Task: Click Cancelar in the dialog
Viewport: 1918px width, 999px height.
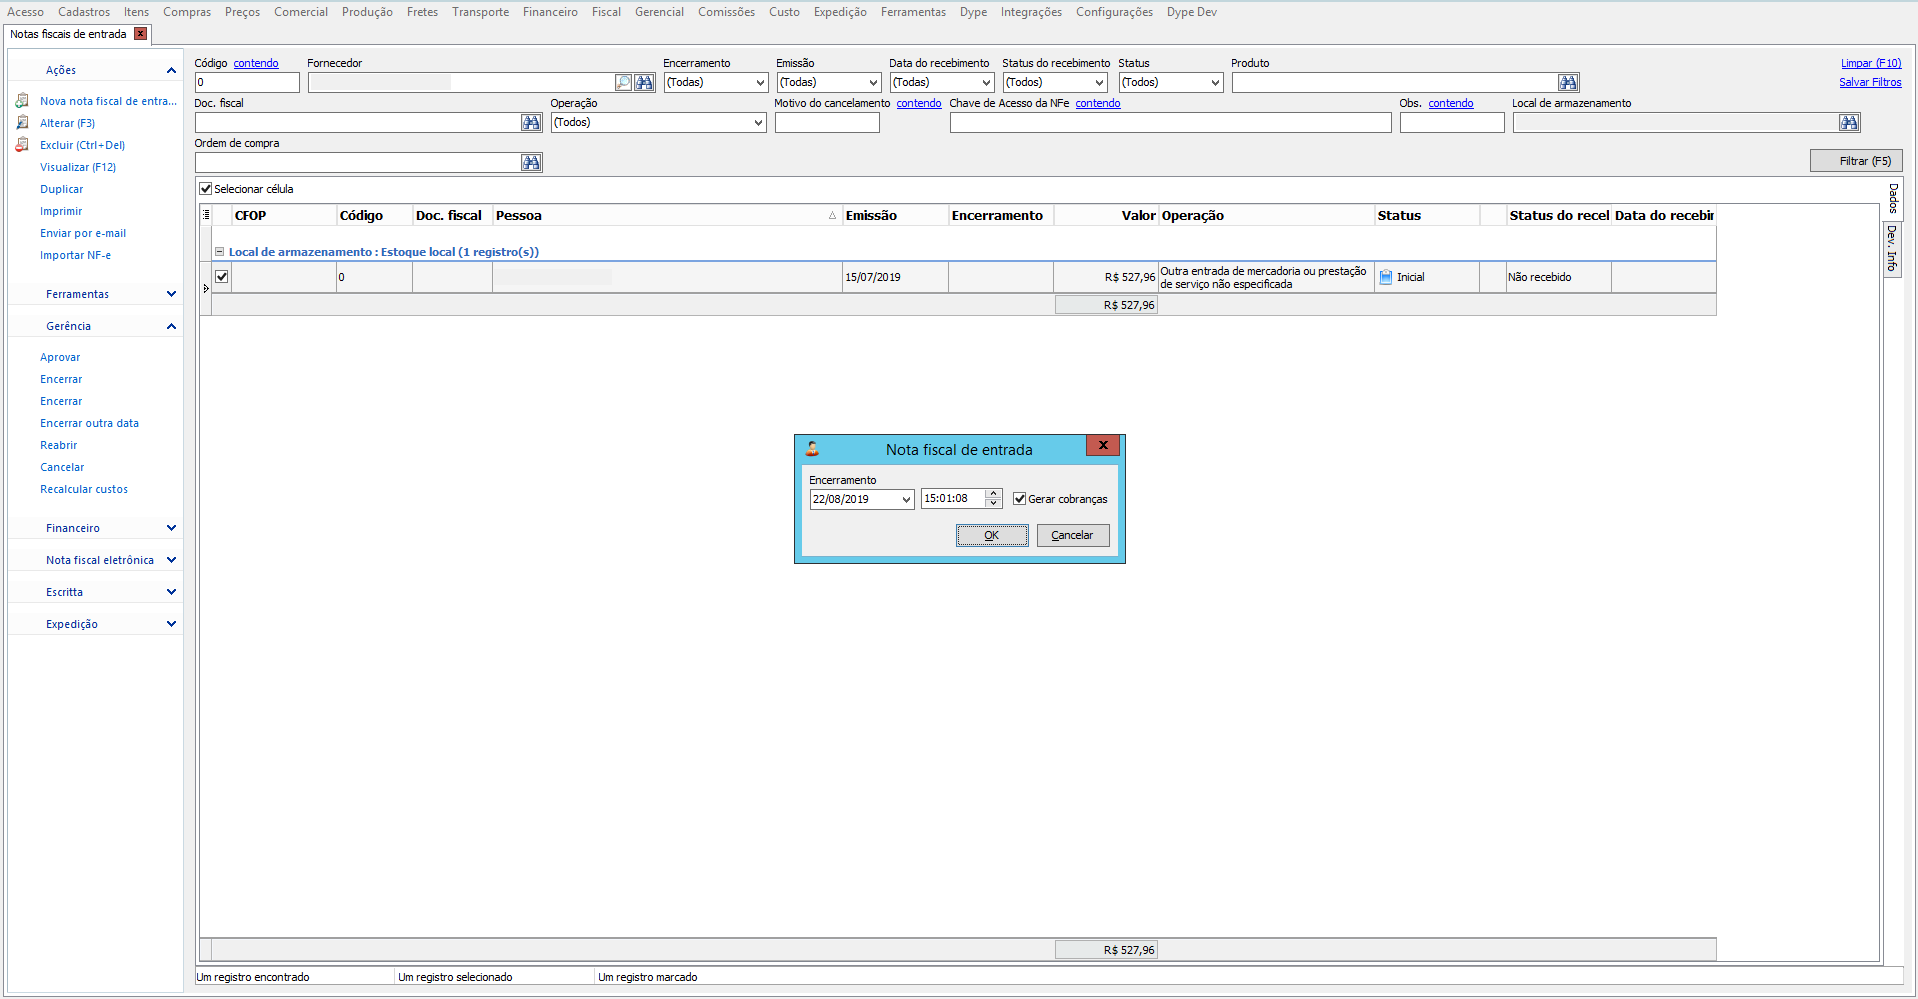Action: point(1073,536)
